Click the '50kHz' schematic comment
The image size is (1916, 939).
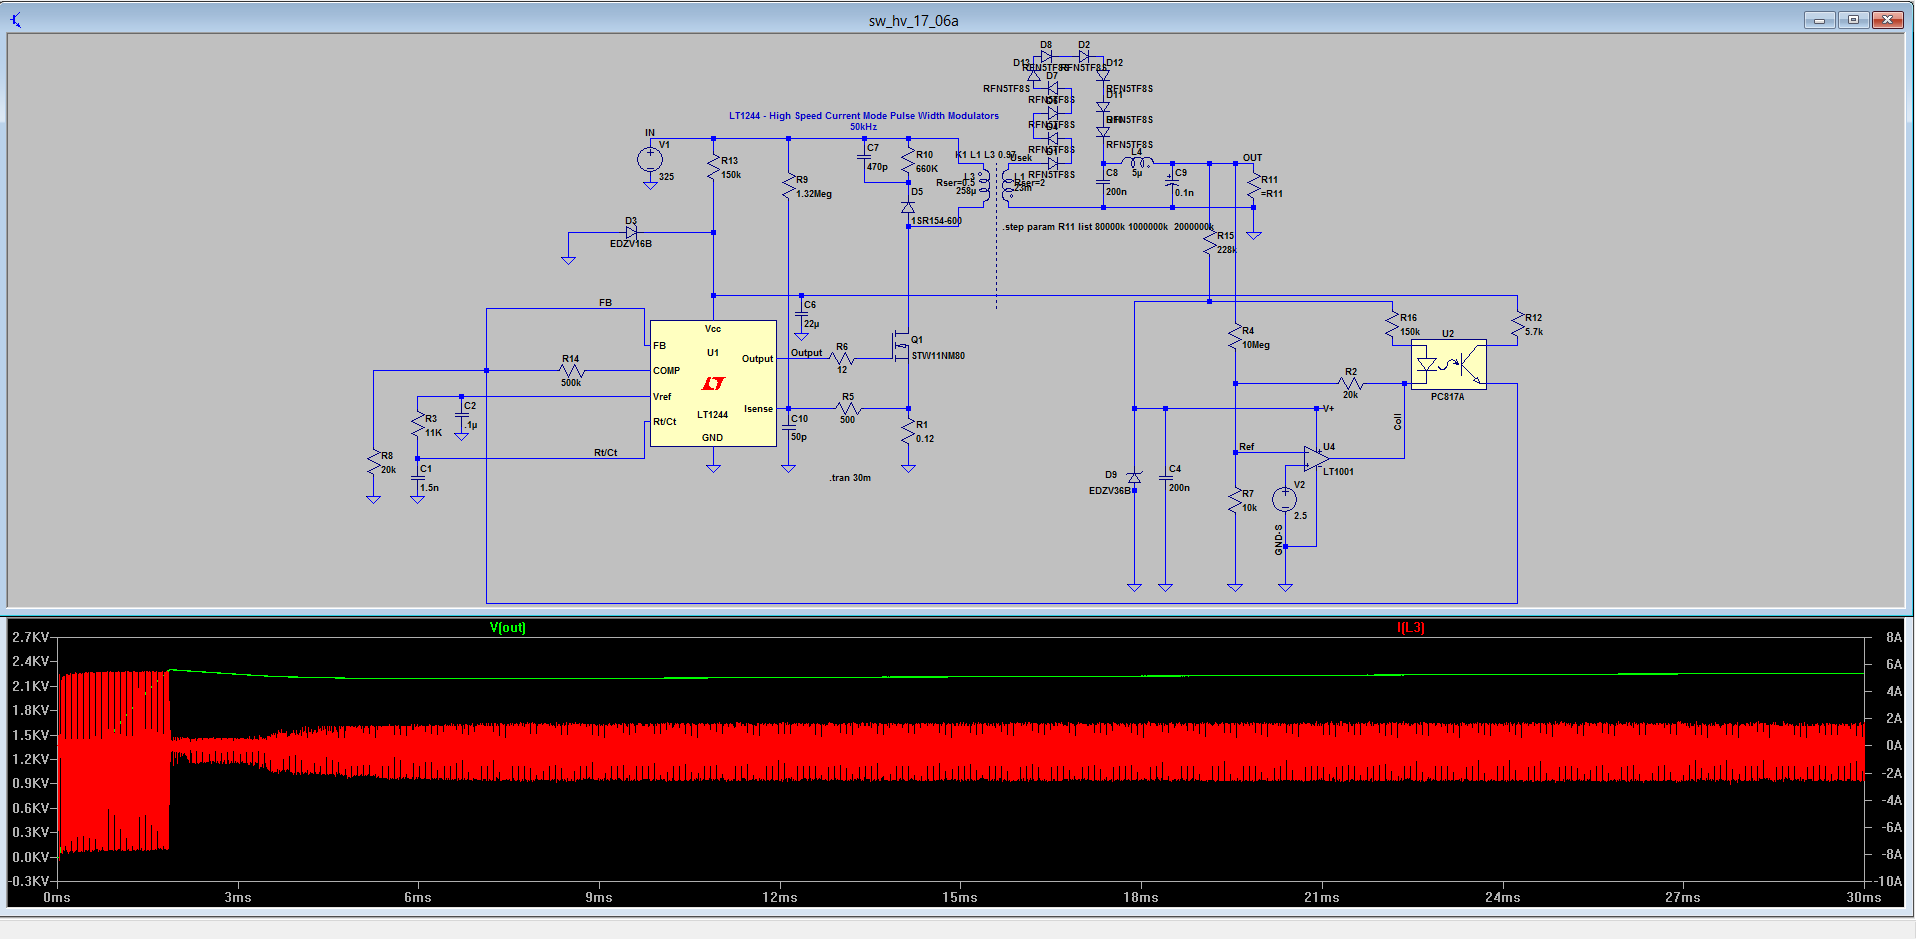coord(864,127)
